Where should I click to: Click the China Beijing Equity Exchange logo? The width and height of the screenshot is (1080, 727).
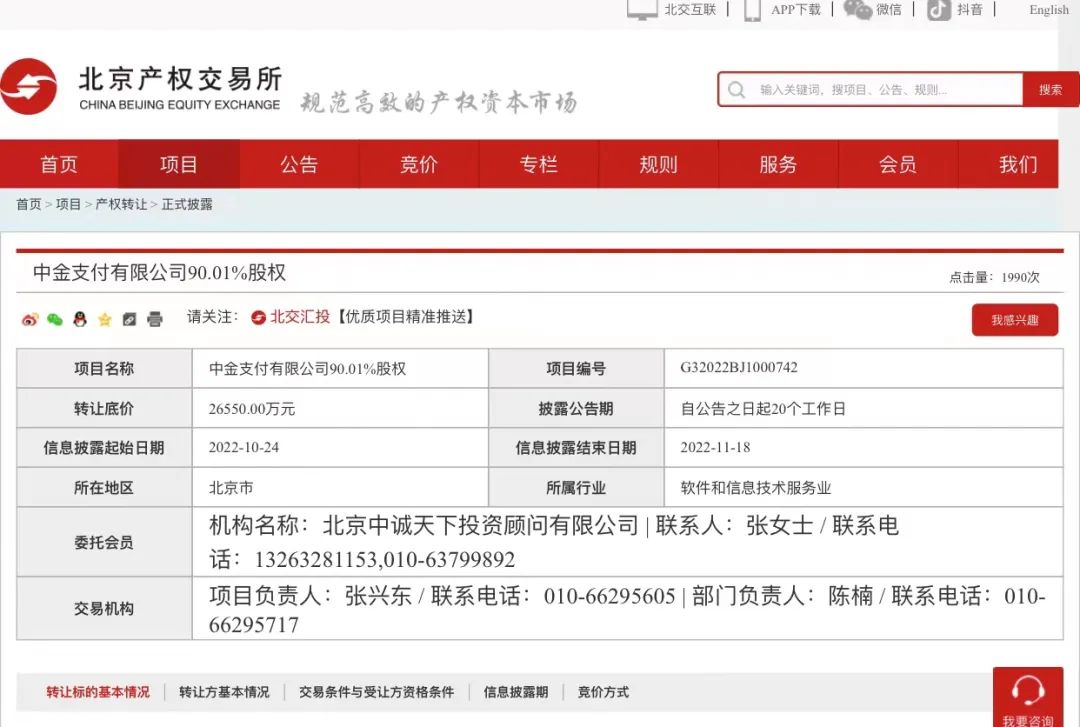pyautogui.click(x=142, y=87)
